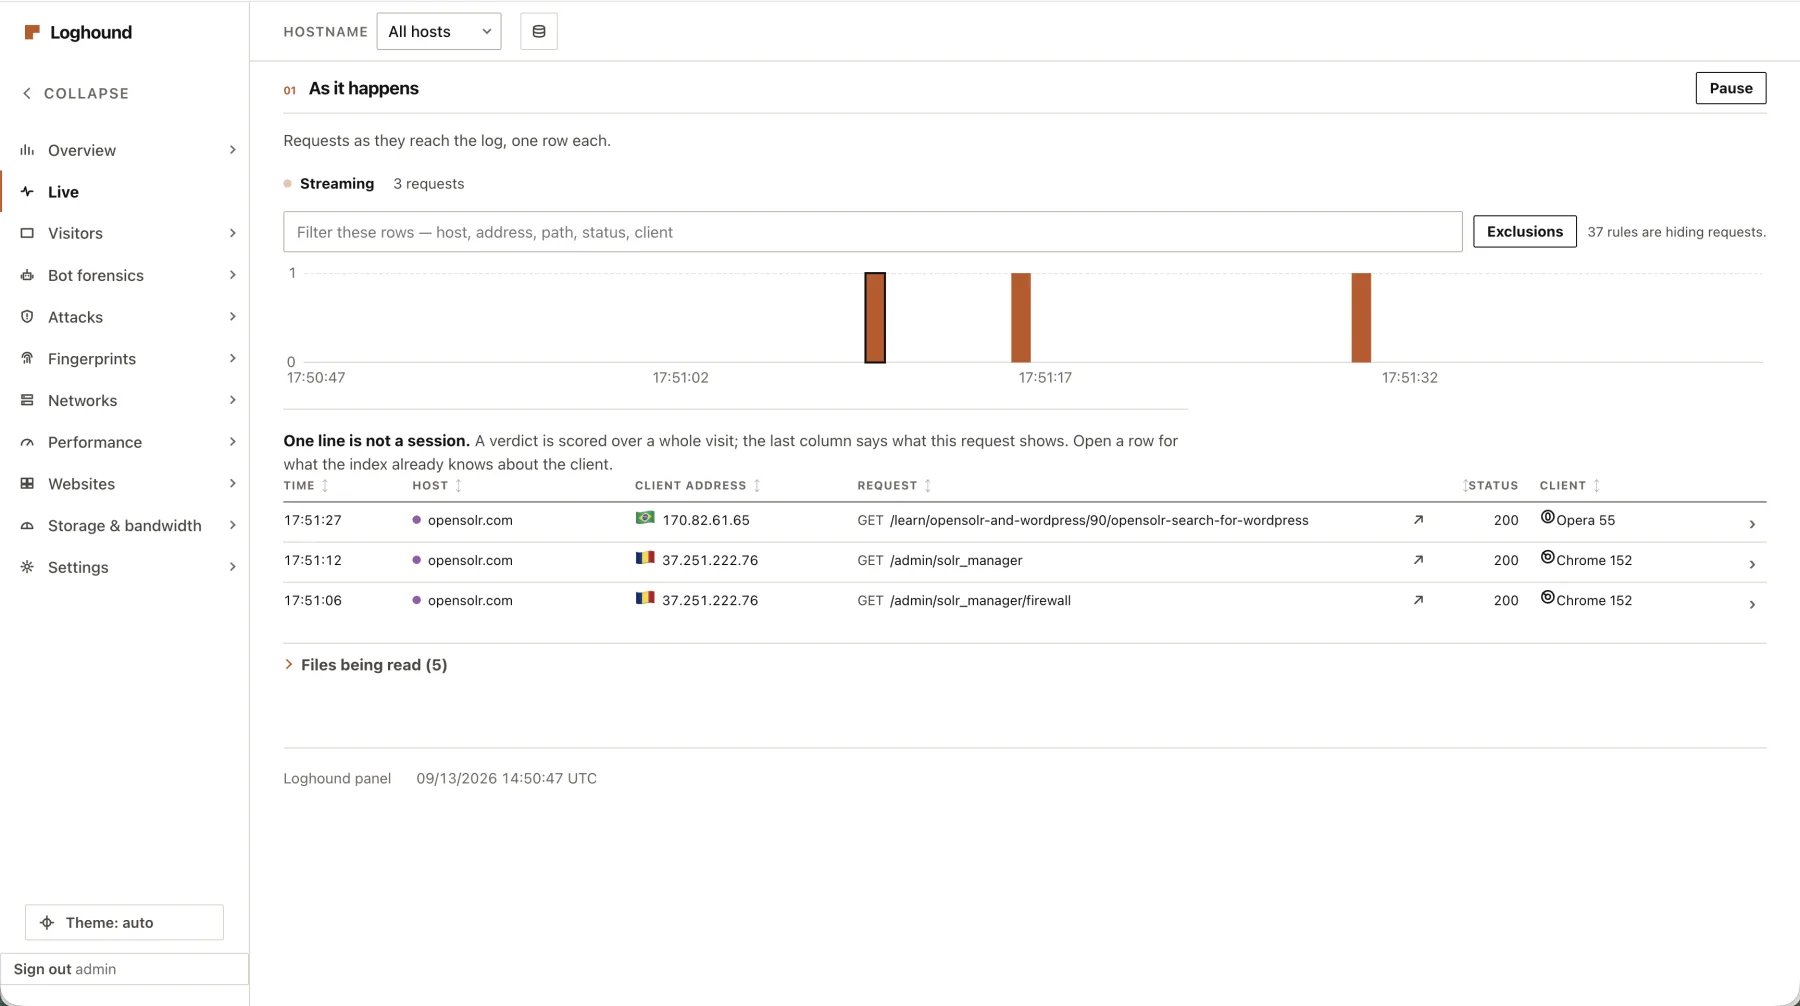Click the Settings gear icon
Image resolution: width=1800 pixels, height=1006 pixels.
click(27, 567)
